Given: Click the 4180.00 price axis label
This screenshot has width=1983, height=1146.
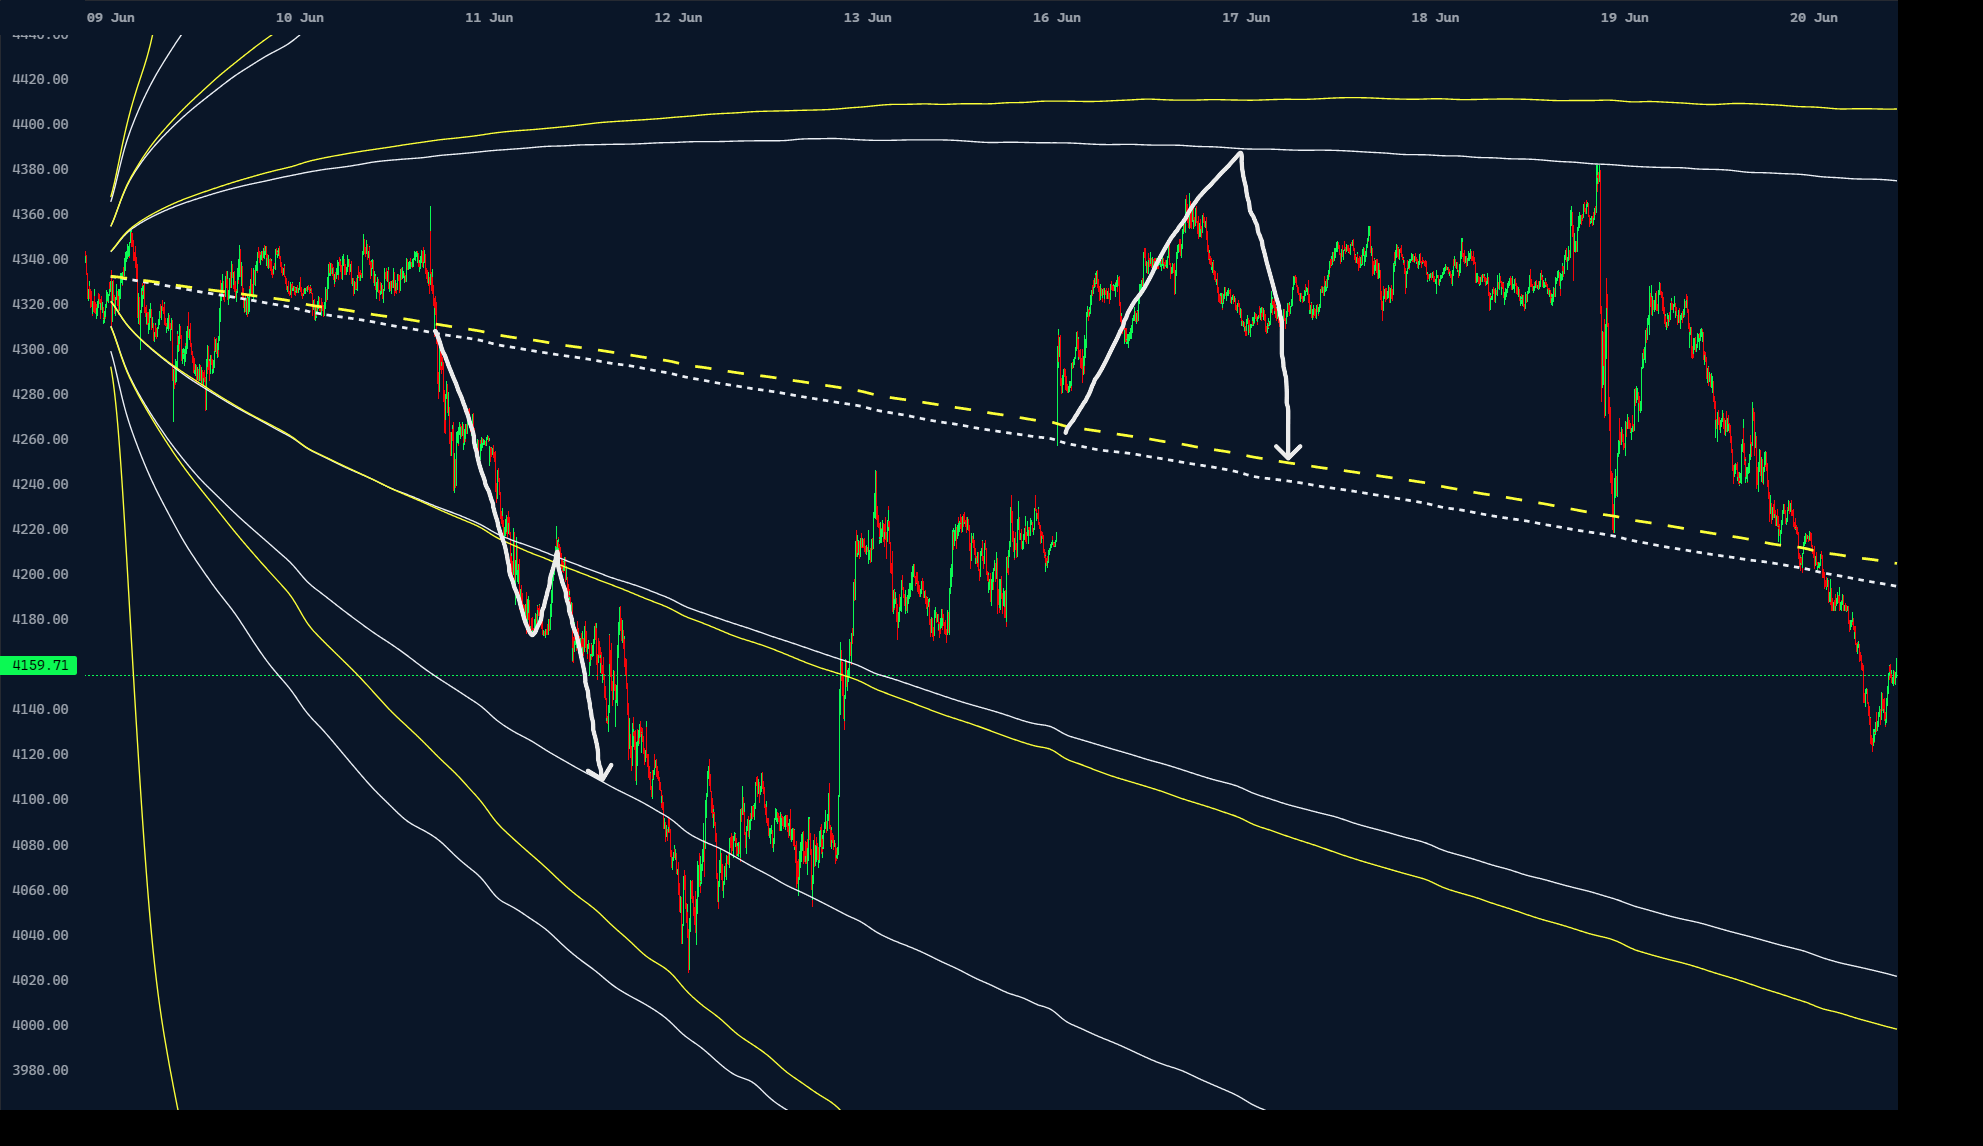Looking at the screenshot, I should tap(40, 619).
